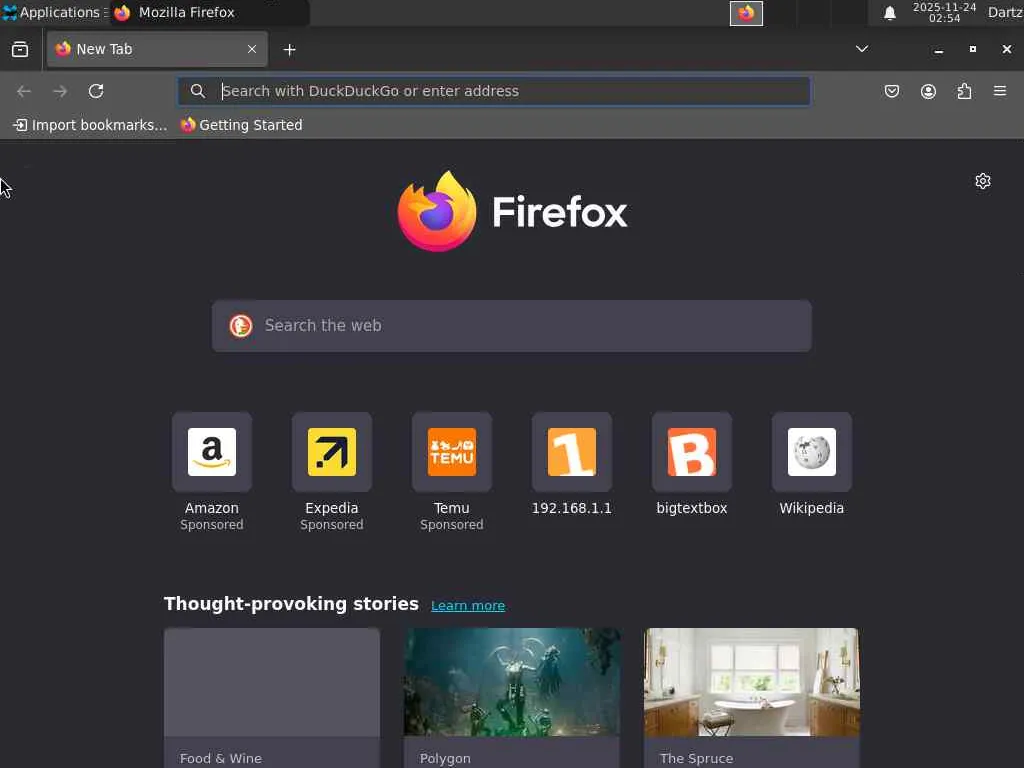Click the Dartz user label in panel
Viewport: 1024px width, 768px height.
pyautogui.click(x=1005, y=12)
